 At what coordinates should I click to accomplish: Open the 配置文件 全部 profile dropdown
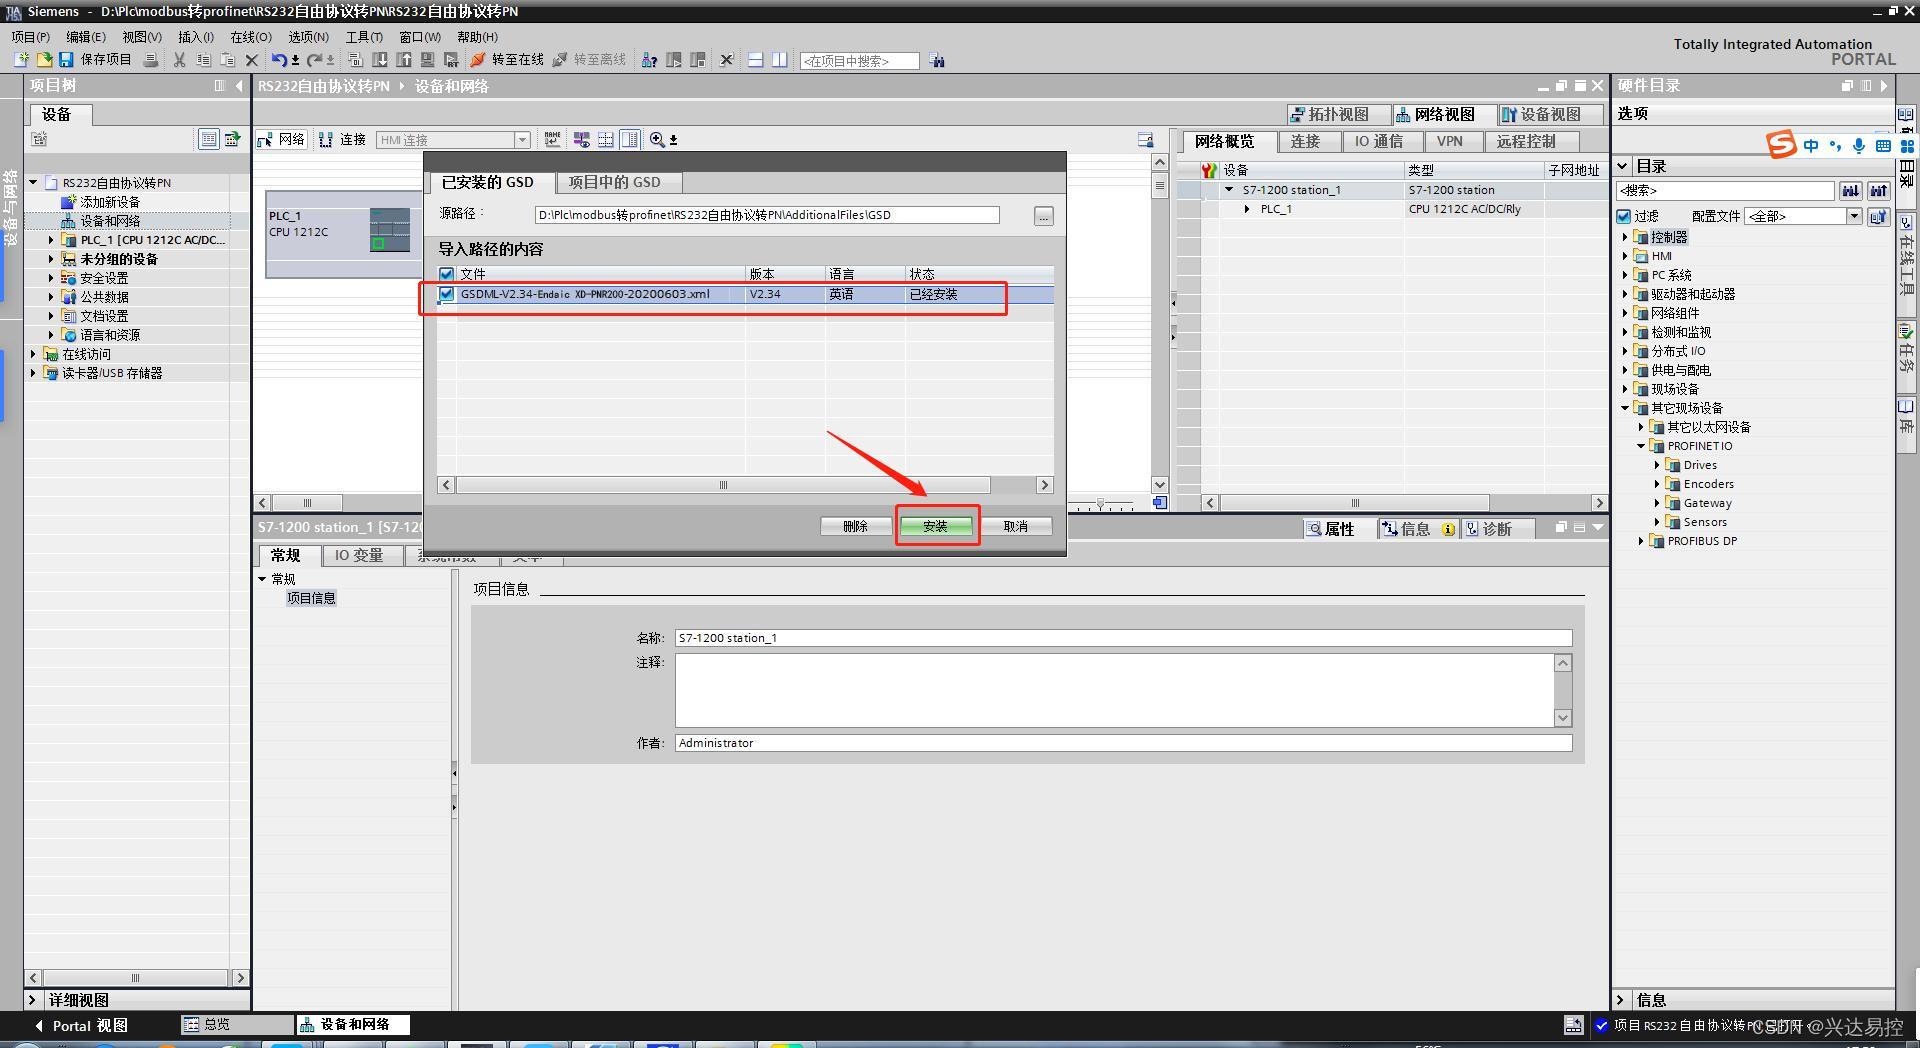[x=1853, y=216]
